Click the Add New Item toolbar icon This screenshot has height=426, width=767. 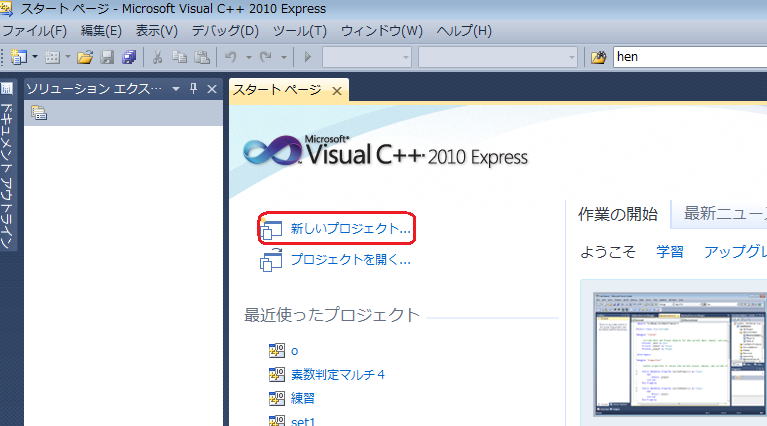pos(52,57)
